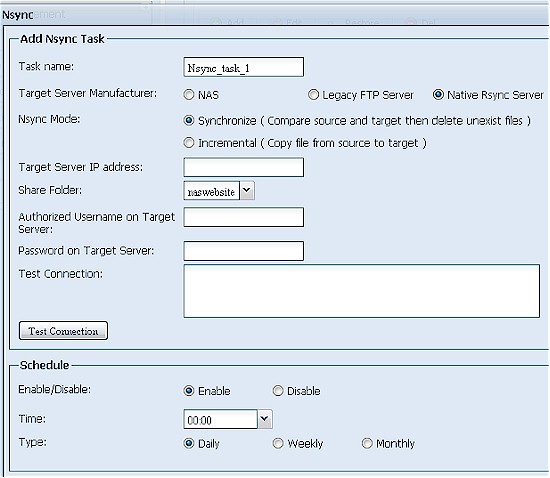Select Weekly schedule type
This screenshot has width=550, height=478.
[278, 443]
